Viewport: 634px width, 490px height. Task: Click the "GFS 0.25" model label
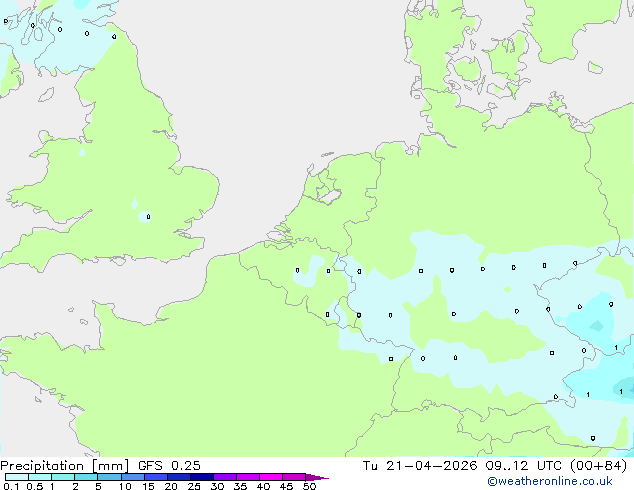click(x=169, y=466)
